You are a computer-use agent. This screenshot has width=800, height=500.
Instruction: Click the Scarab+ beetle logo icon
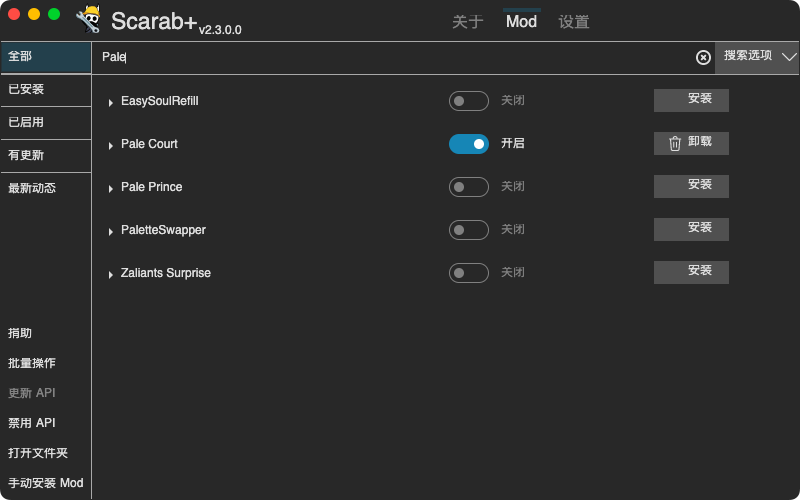88,19
